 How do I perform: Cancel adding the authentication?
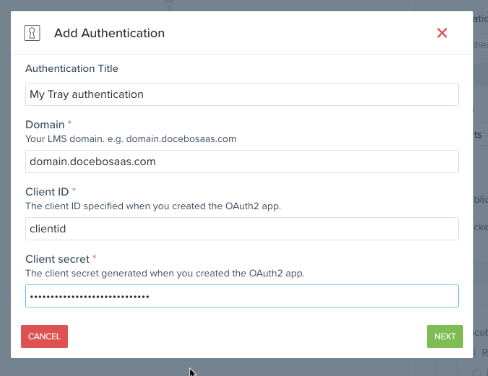[x=44, y=336]
